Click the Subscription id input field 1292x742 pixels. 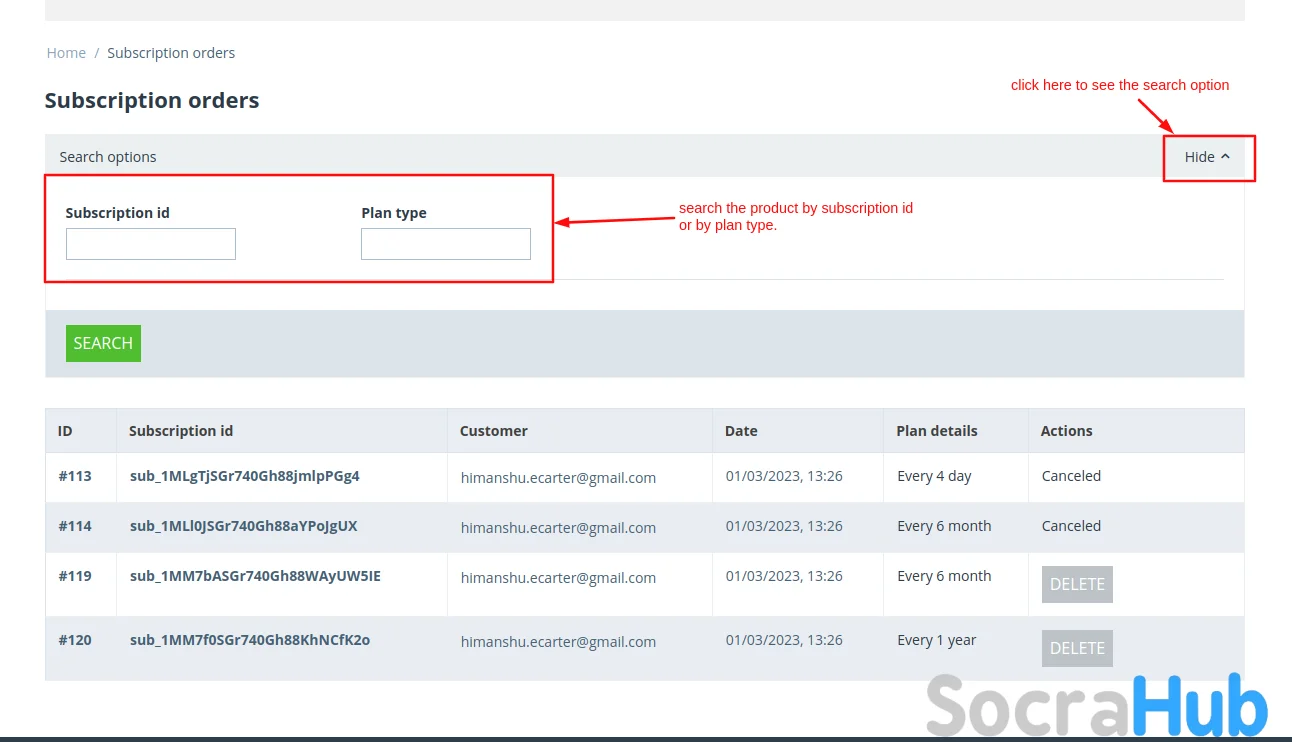pyautogui.click(x=151, y=244)
